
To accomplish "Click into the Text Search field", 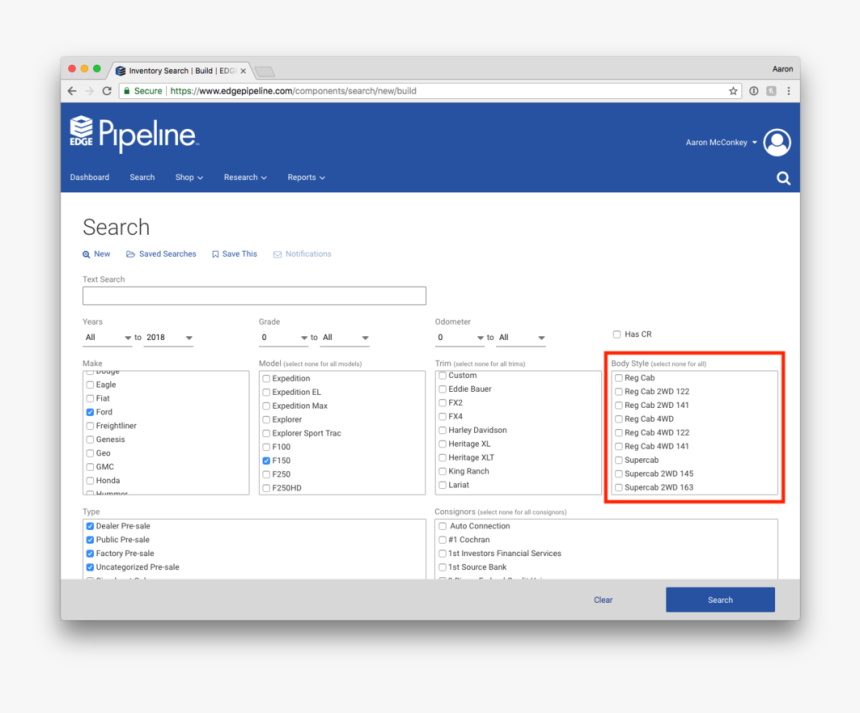I will 254,296.
